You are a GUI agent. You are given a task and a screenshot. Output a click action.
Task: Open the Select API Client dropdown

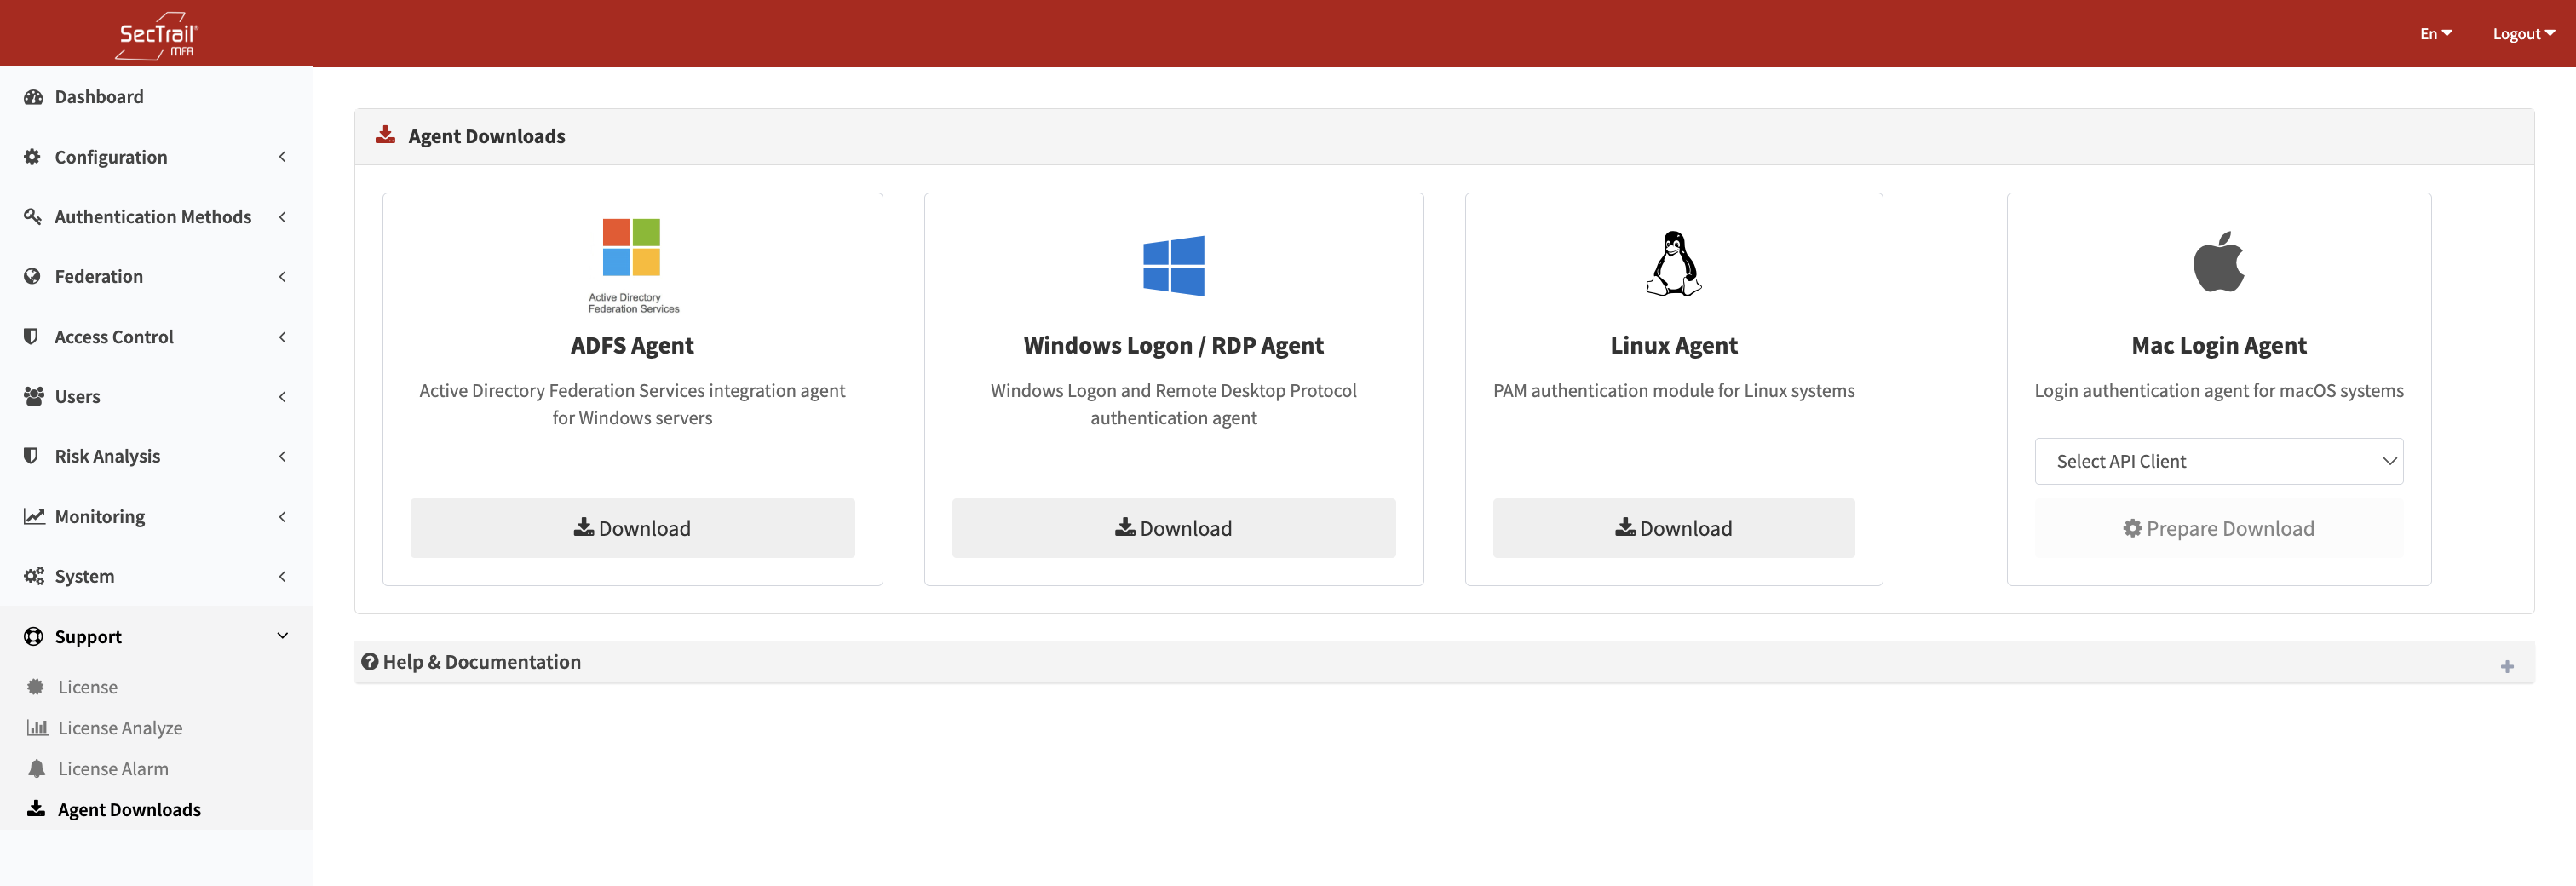click(2218, 461)
